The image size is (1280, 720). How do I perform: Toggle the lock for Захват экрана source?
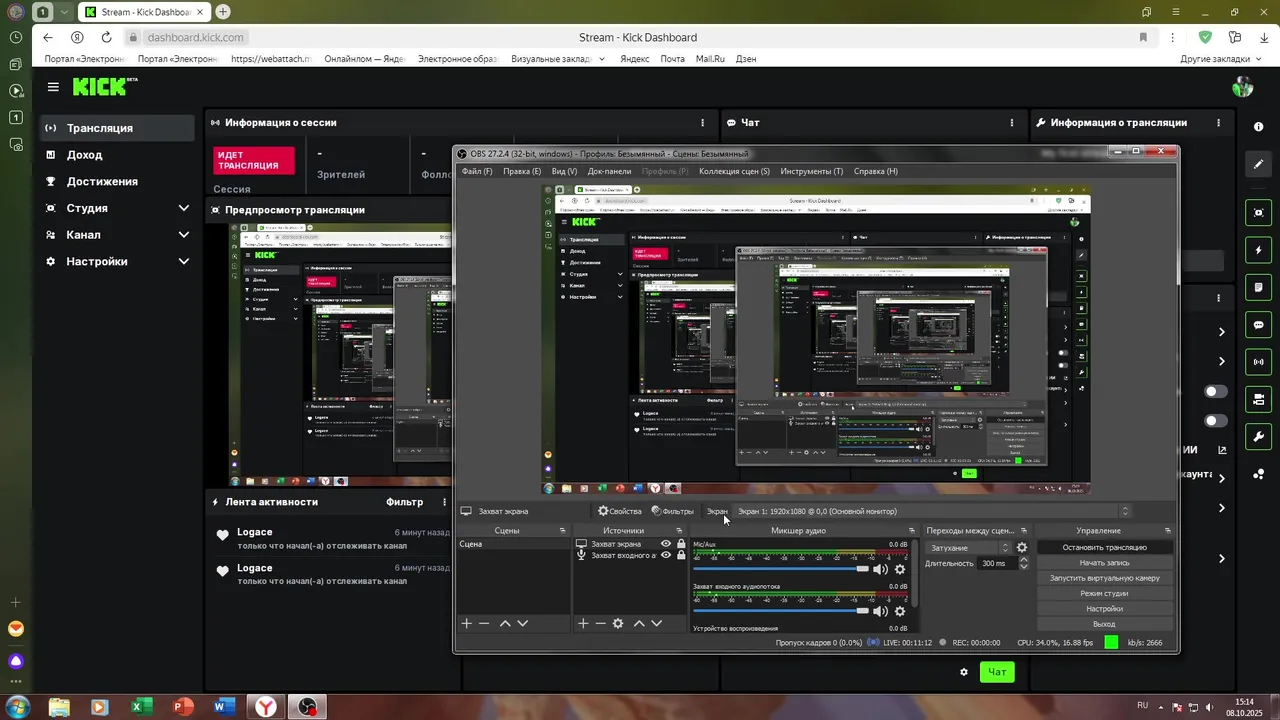(681, 544)
